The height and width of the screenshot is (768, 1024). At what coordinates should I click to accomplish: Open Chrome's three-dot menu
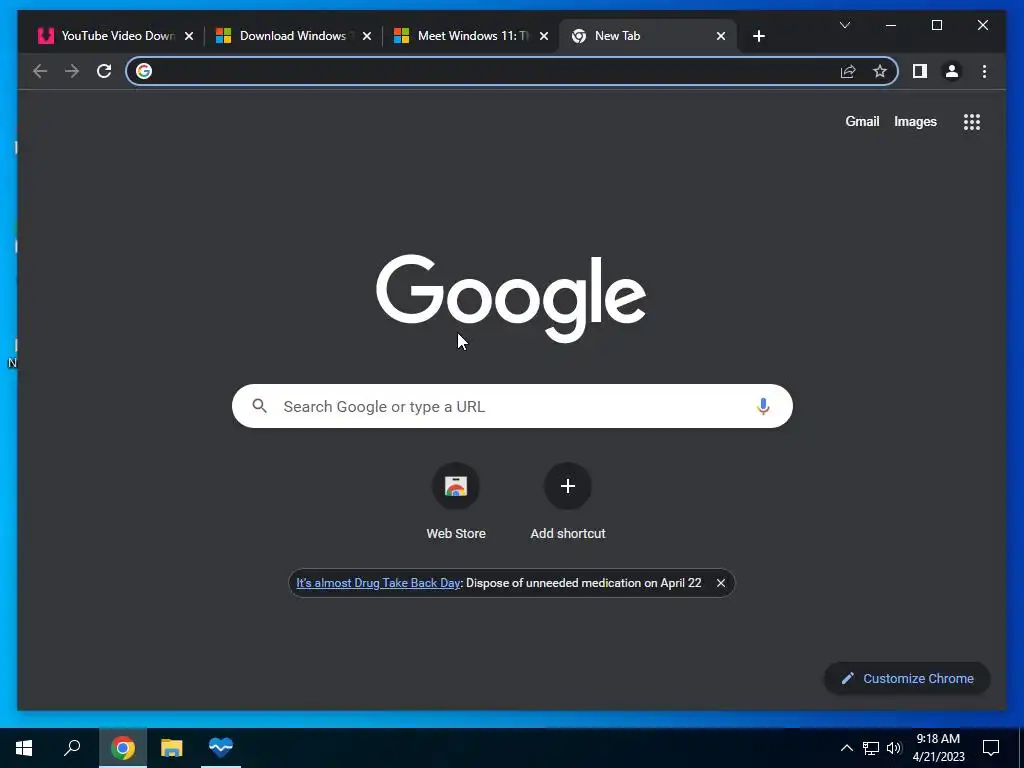[x=984, y=71]
